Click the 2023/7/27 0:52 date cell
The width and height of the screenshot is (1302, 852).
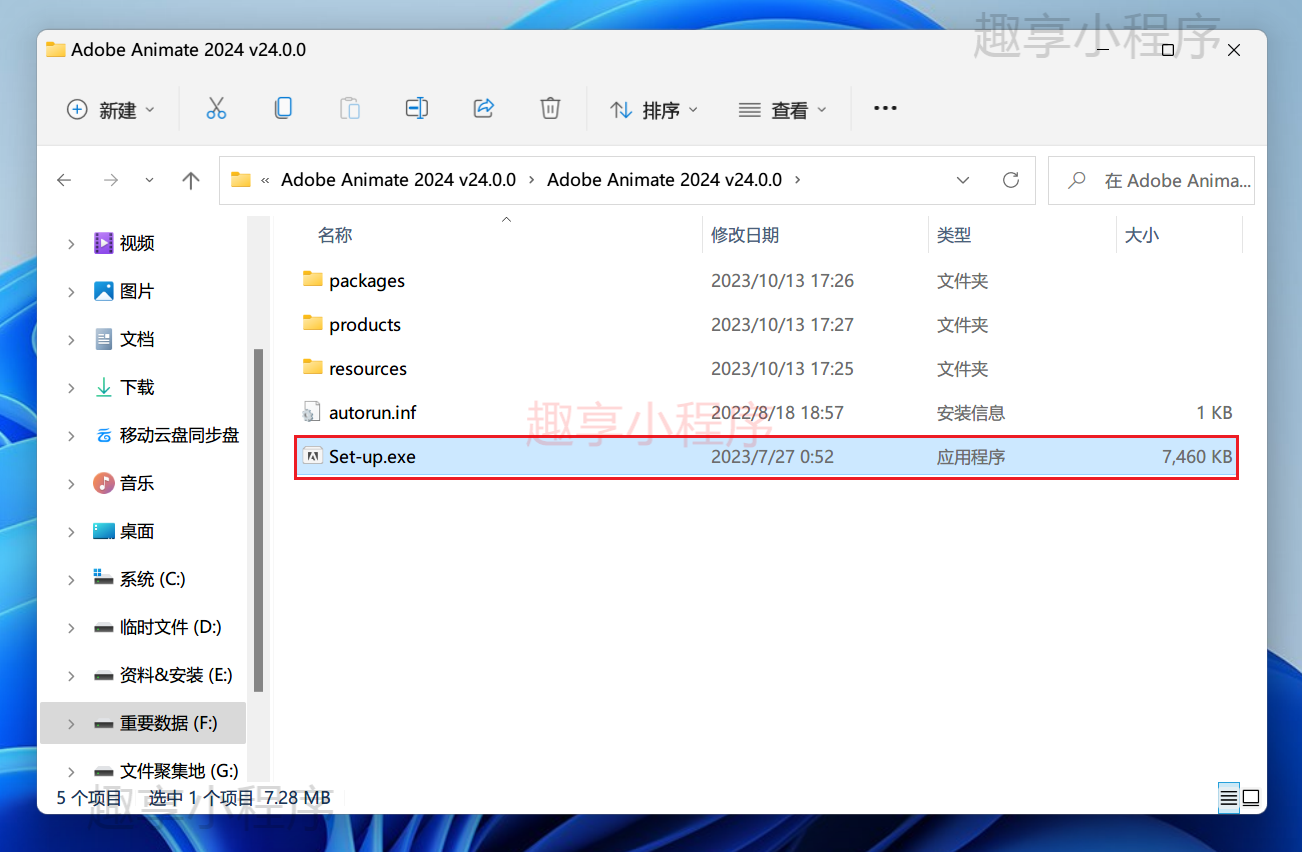772,457
